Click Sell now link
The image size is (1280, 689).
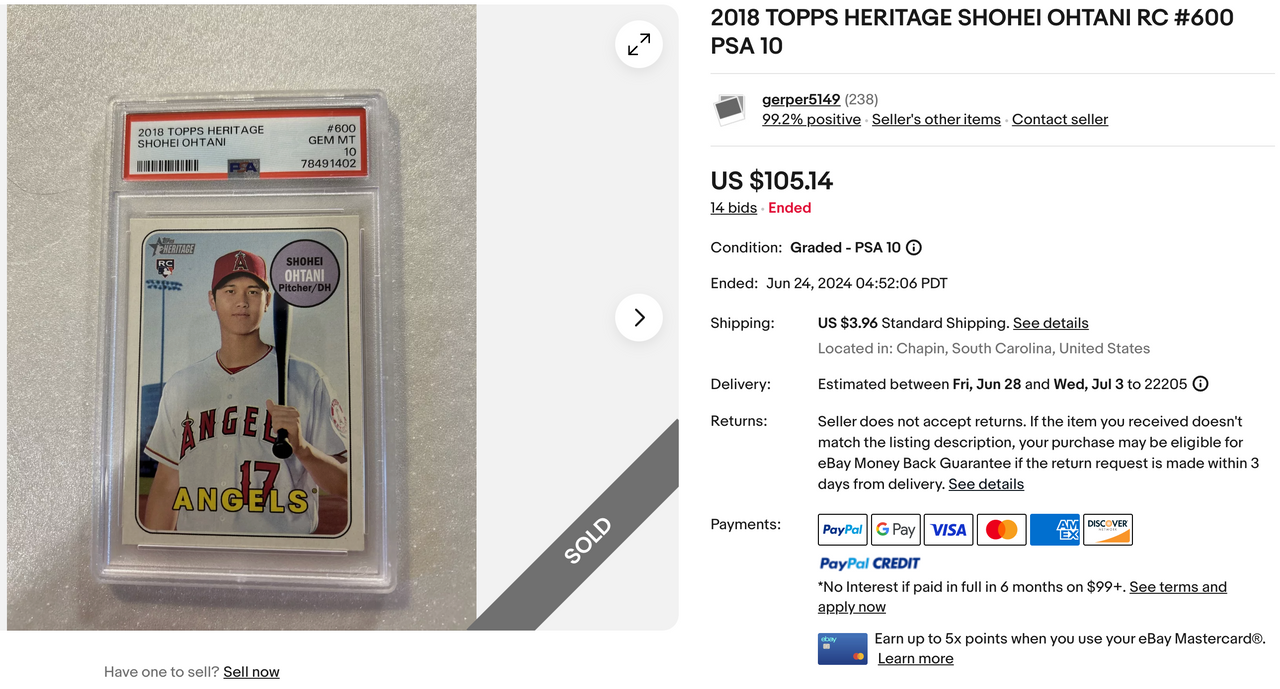click(x=251, y=672)
